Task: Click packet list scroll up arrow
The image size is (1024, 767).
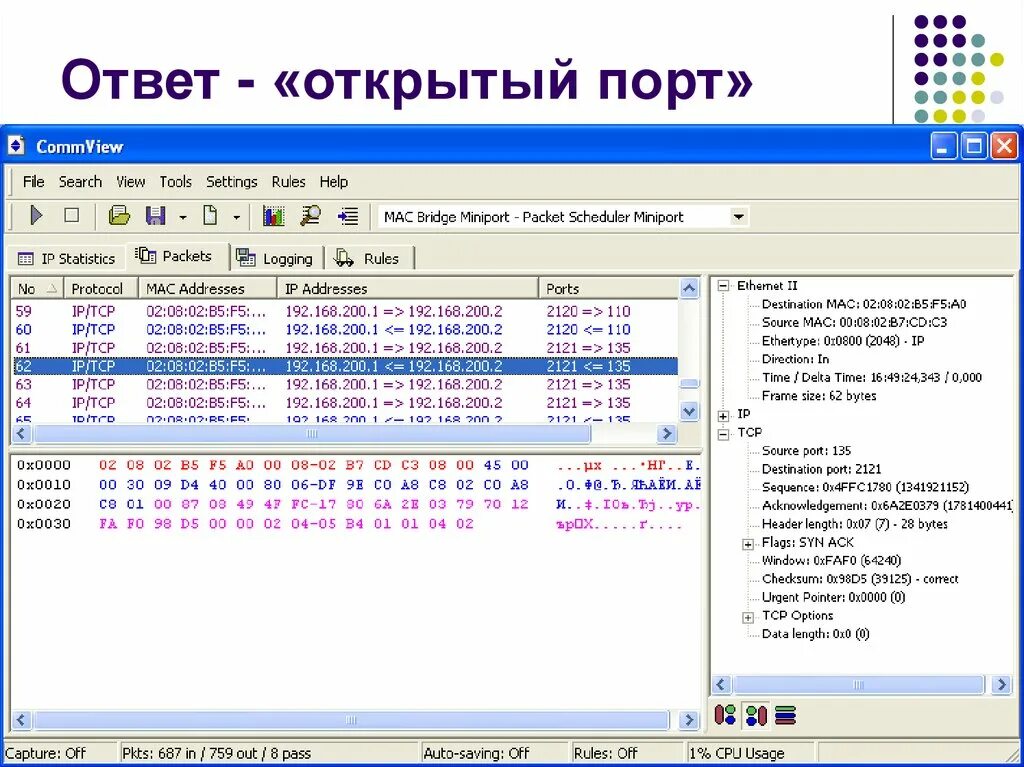Action: (x=690, y=288)
